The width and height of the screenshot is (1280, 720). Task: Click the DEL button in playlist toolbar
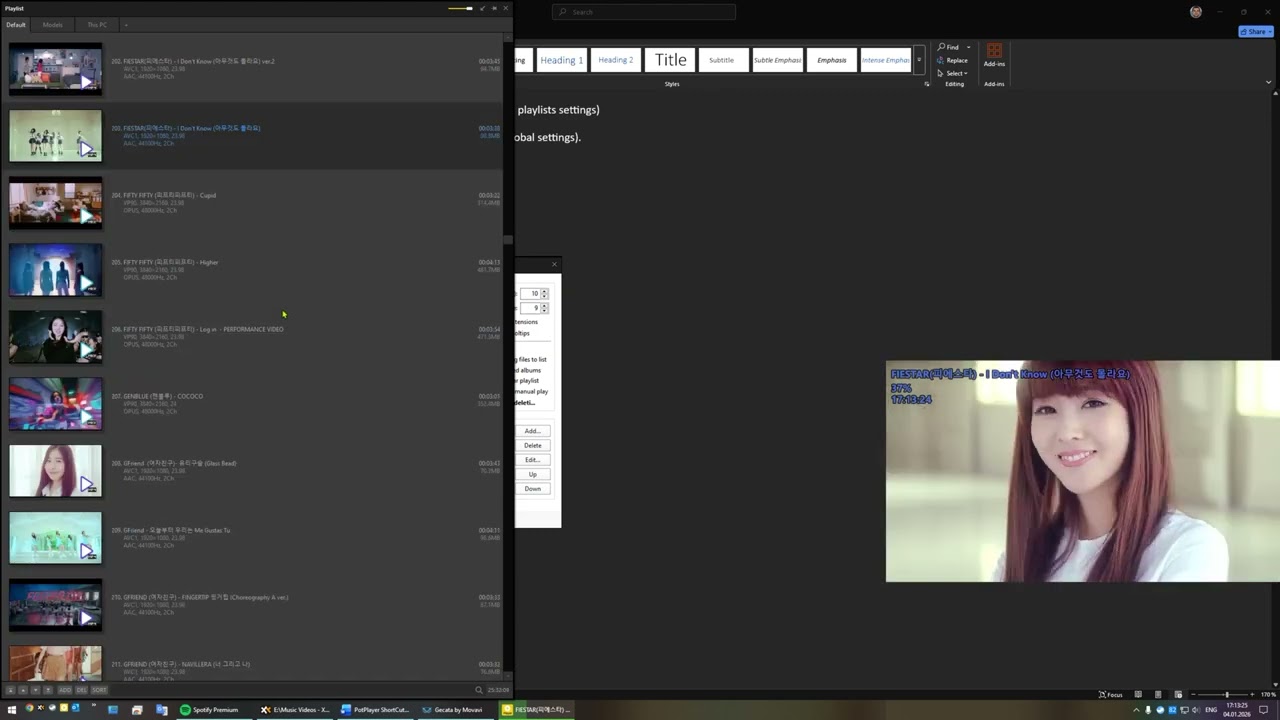[81, 690]
